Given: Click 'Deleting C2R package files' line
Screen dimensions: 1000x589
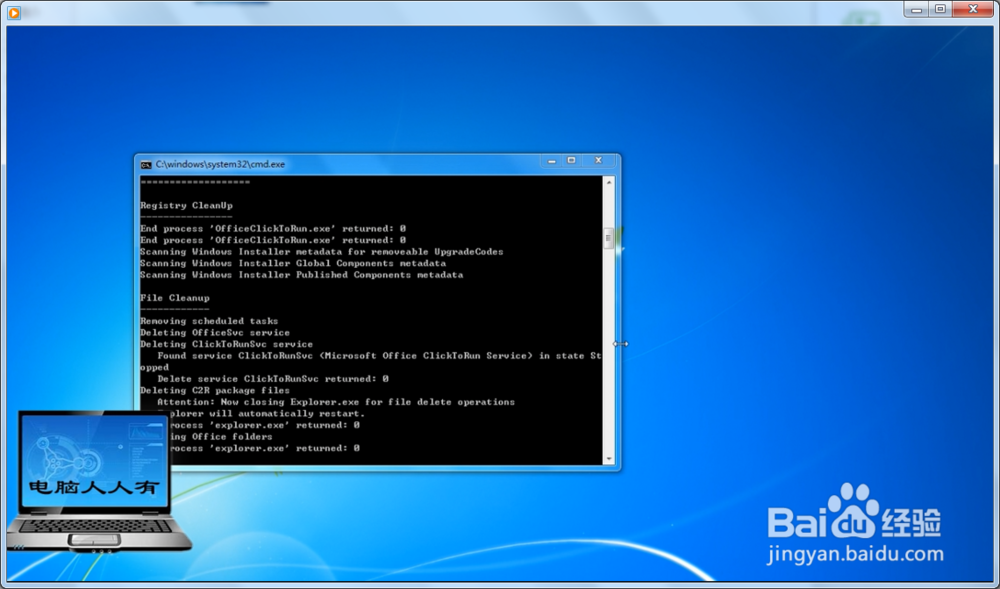Looking at the screenshot, I should [x=215, y=390].
